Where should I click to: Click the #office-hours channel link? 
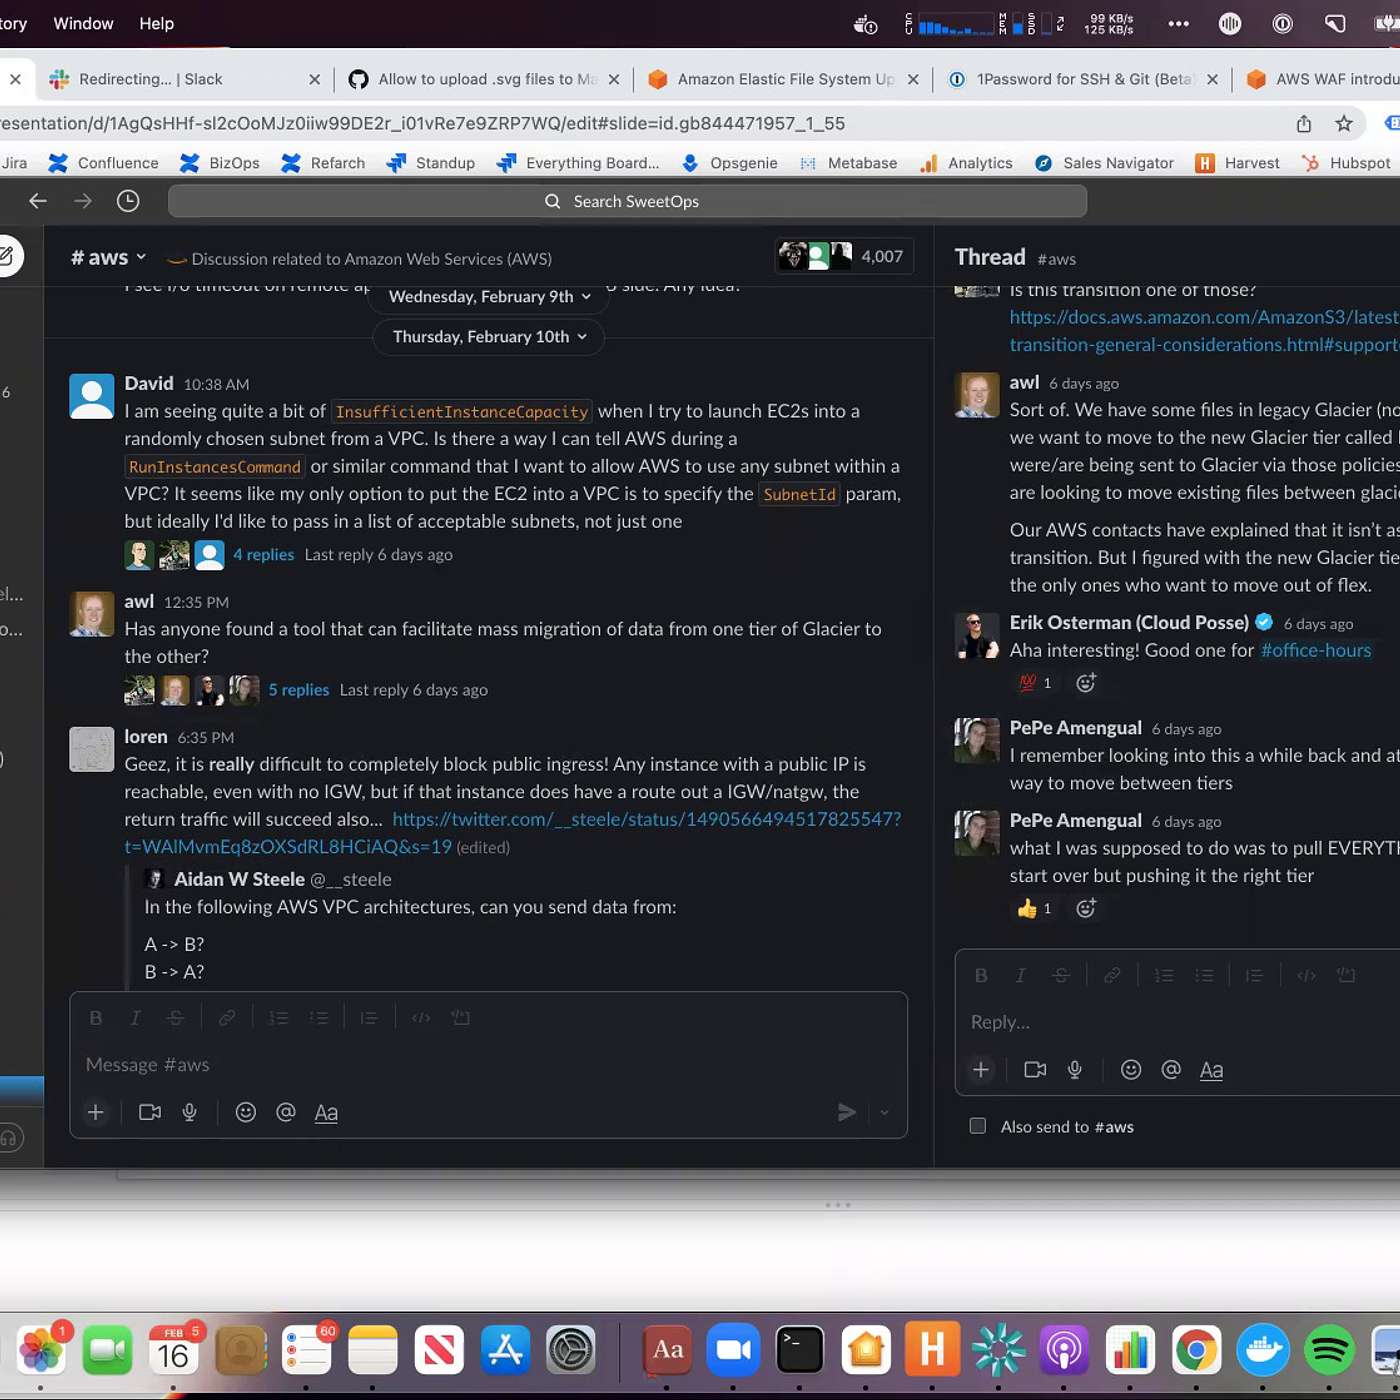(1315, 650)
